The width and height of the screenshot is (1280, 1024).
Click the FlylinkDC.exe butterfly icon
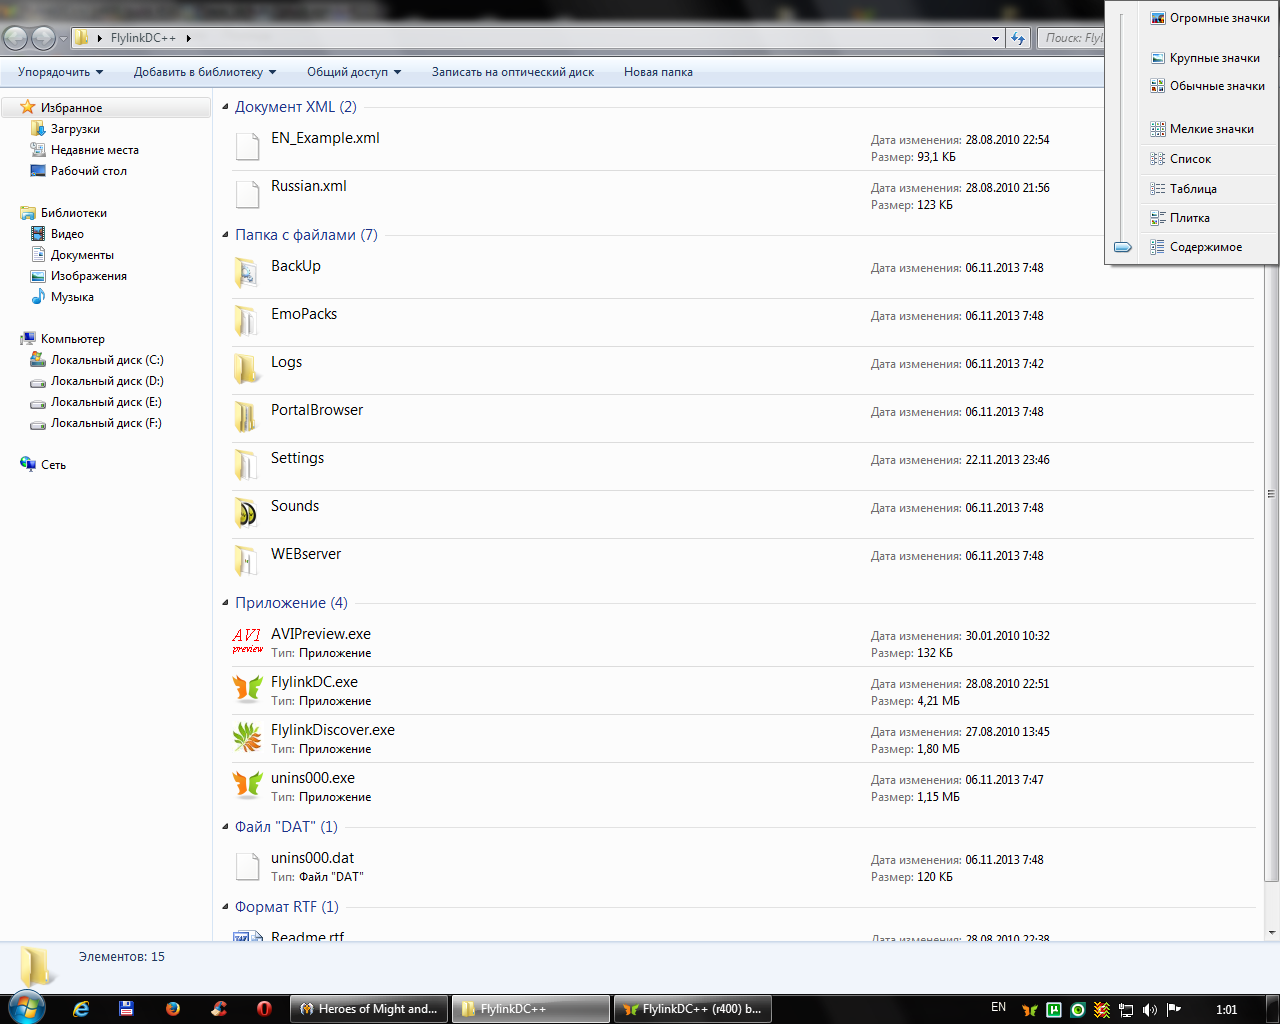pos(247,689)
